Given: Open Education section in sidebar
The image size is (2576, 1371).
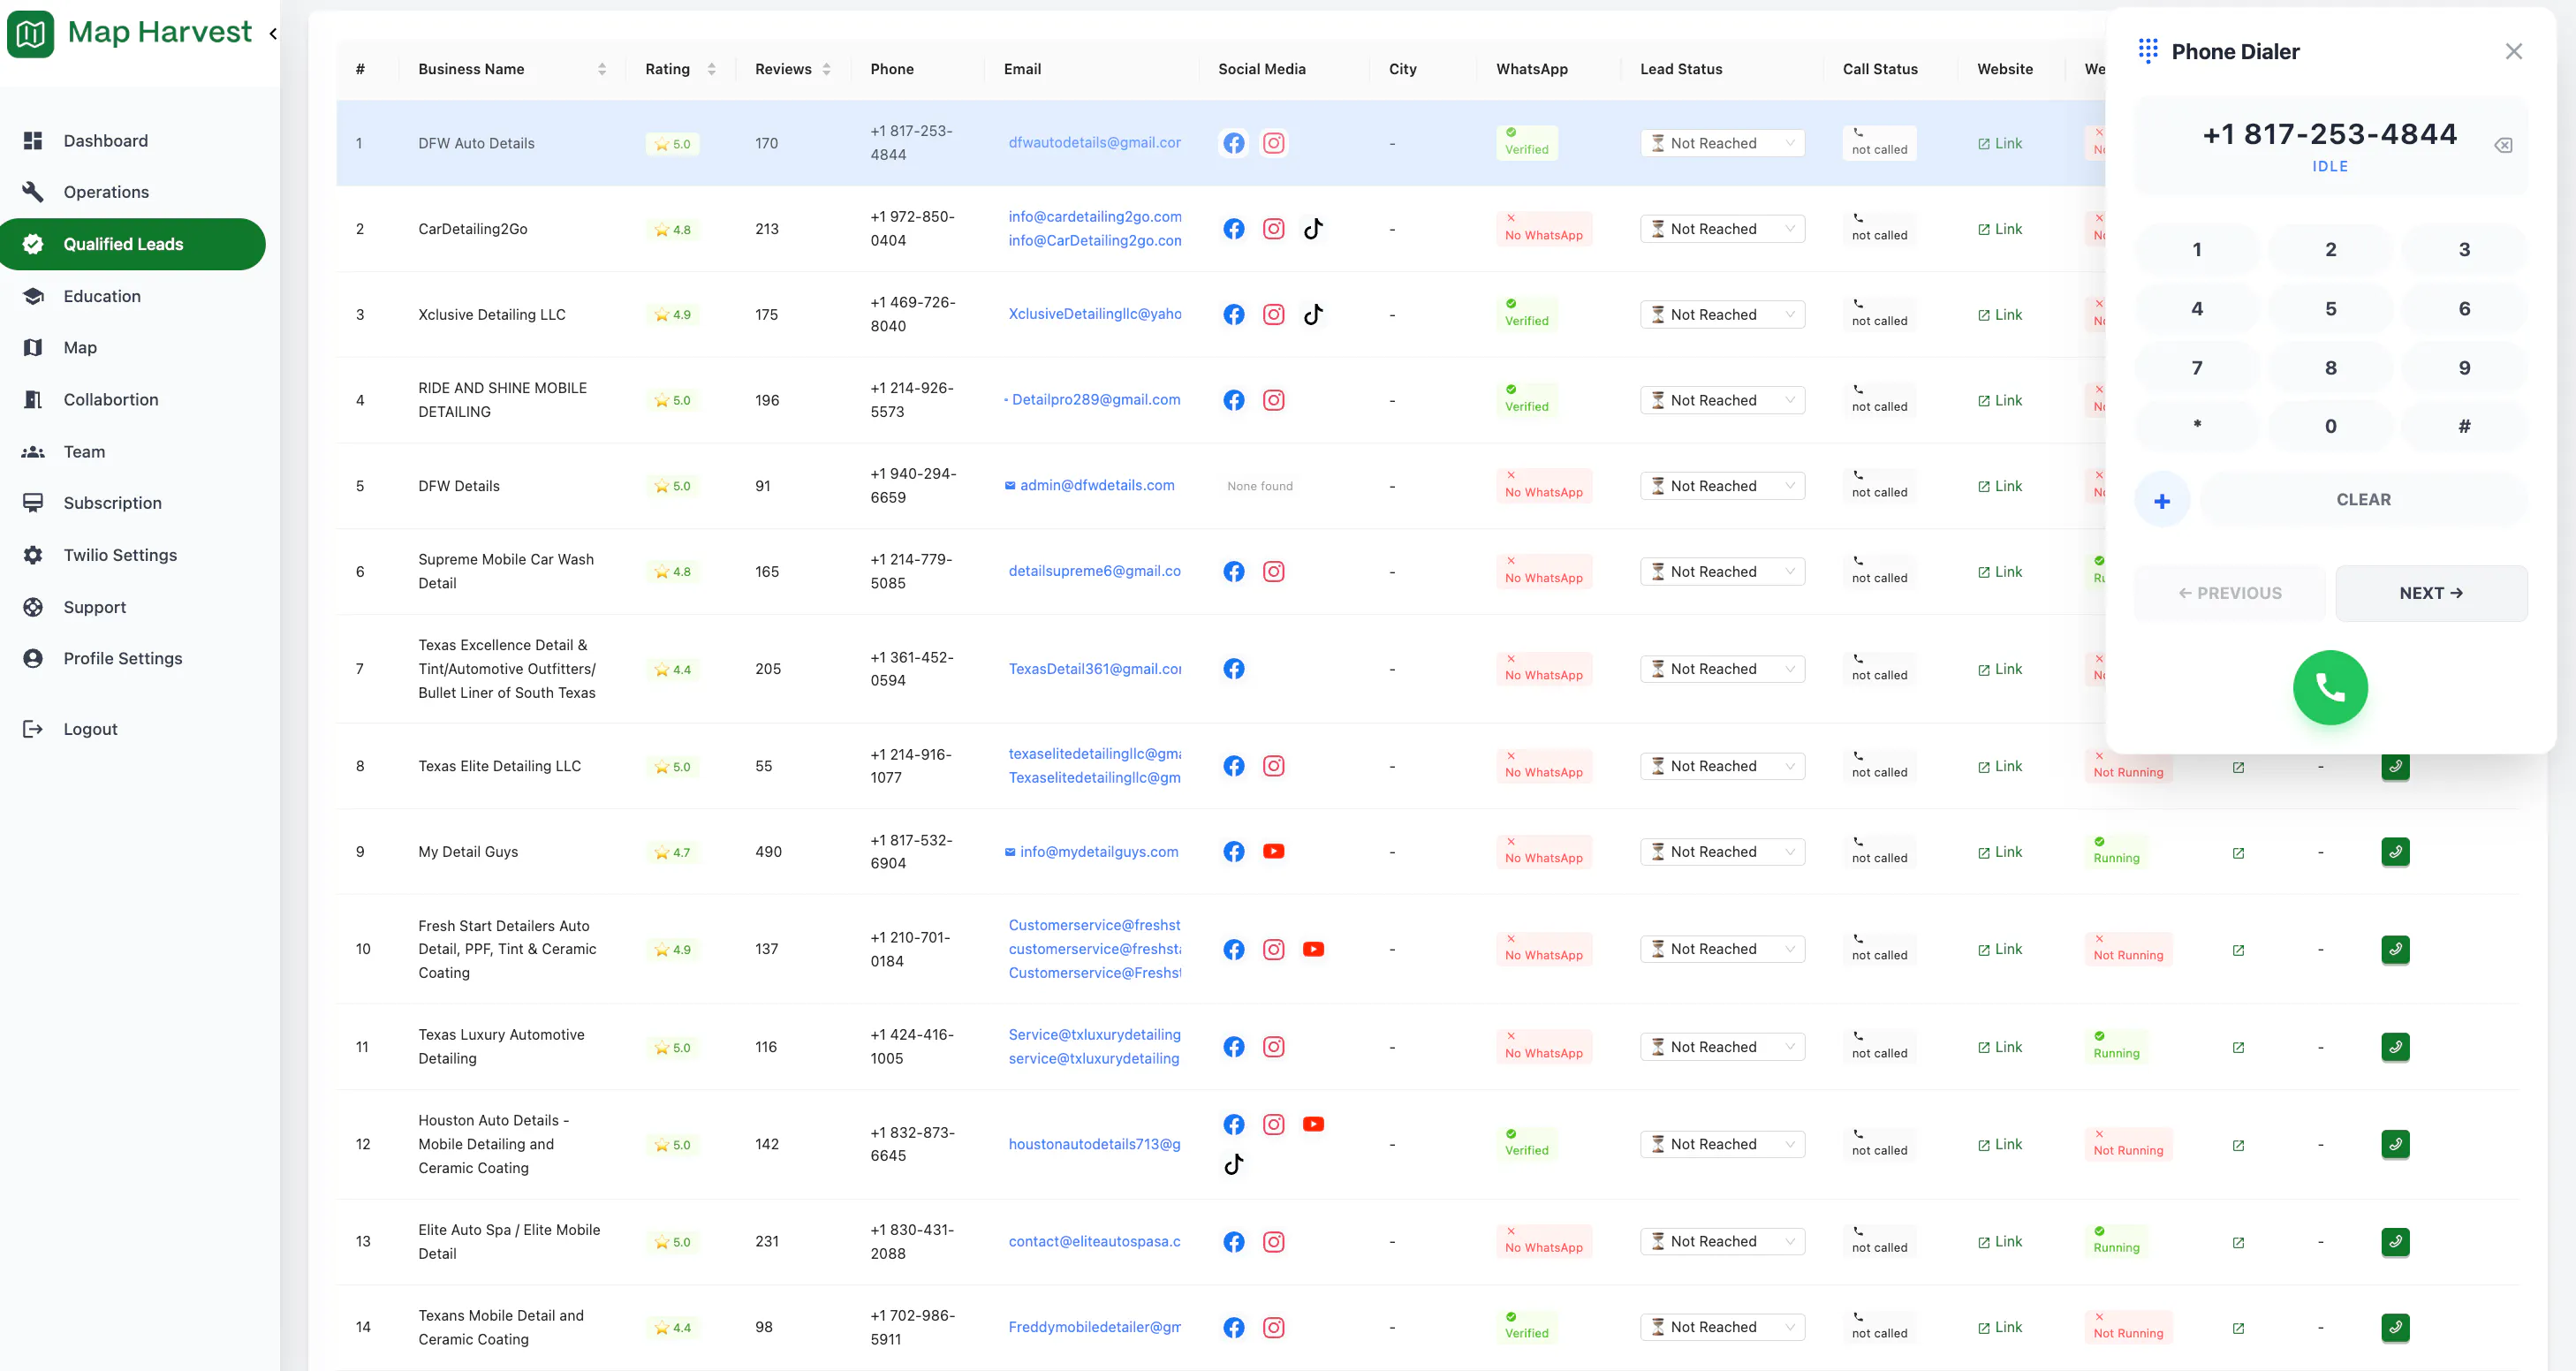Looking at the screenshot, I should tap(102, 296).
